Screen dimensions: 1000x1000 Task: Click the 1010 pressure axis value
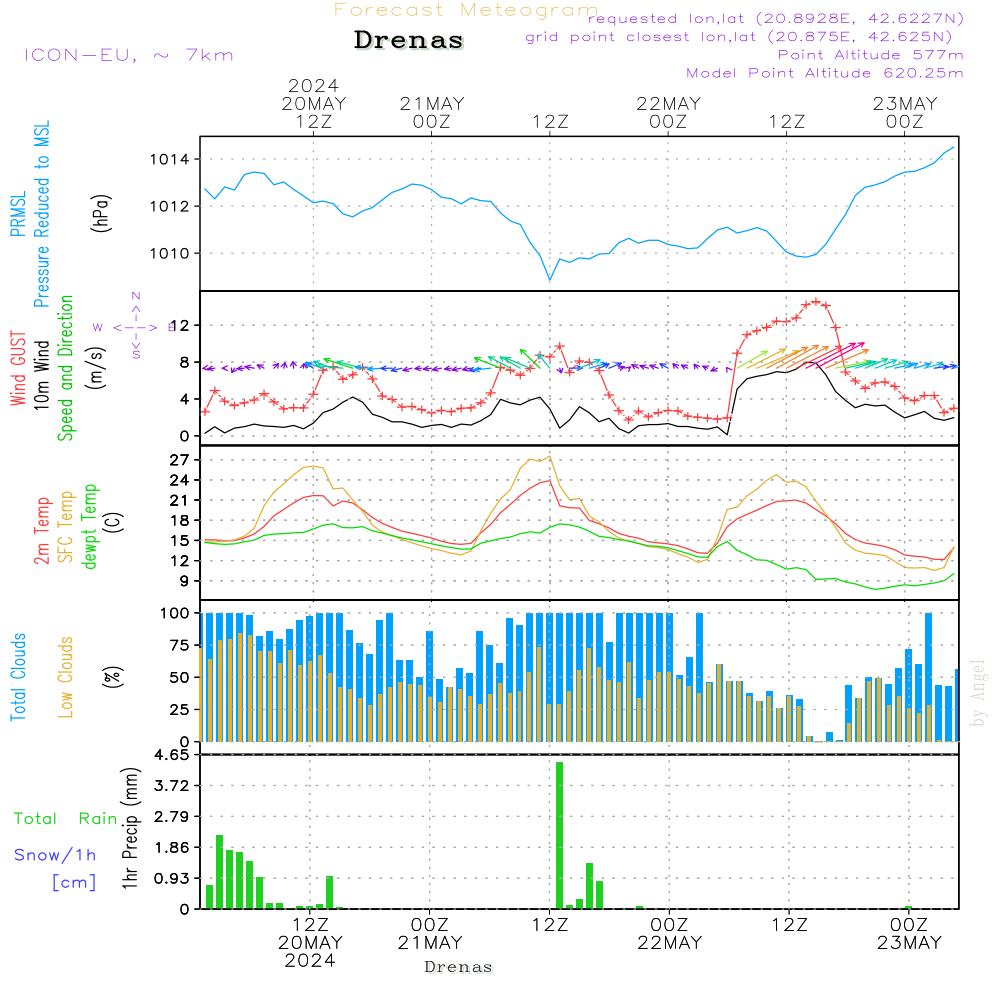tap(170, 254)
